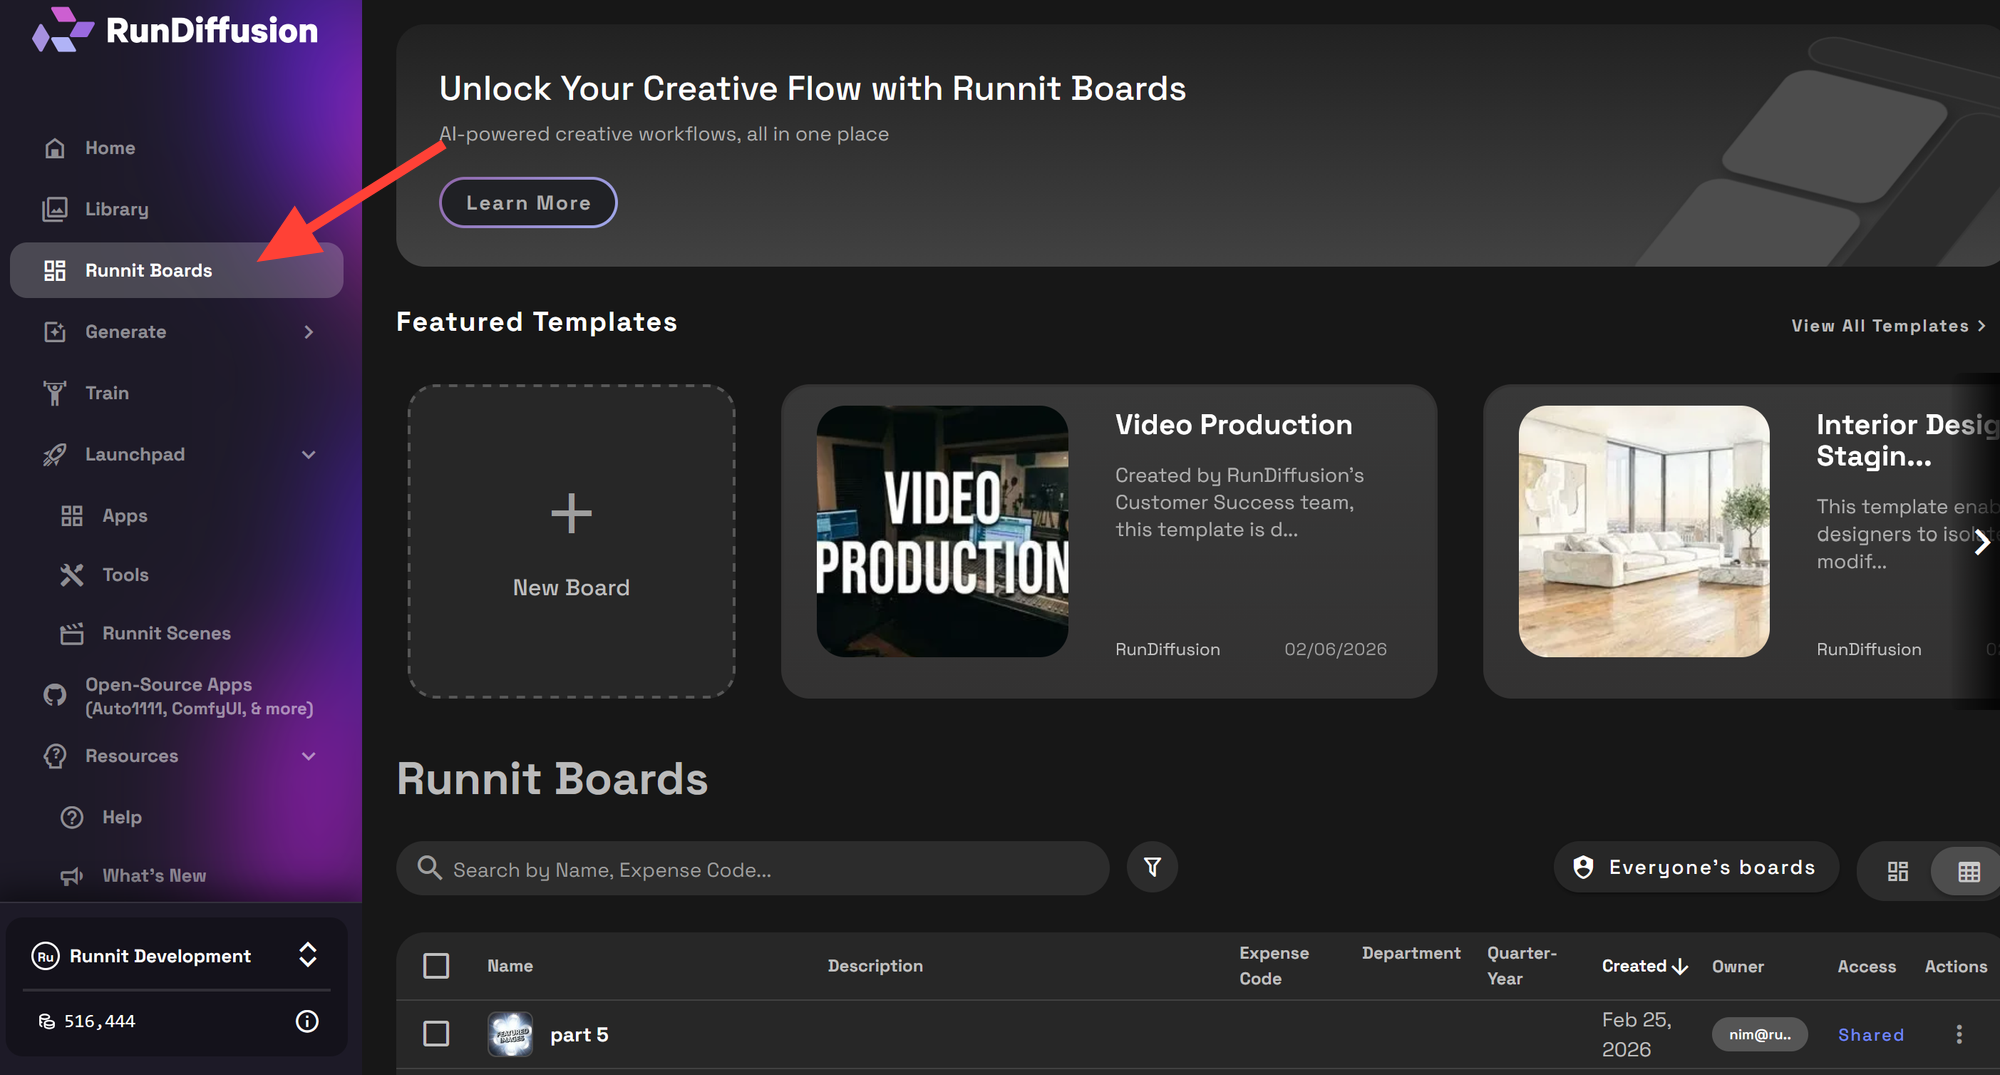Click the RunDiffusion logo
Viewport: 2000px width, 1075px height.
pyautogui.click(x=176, y=30)
